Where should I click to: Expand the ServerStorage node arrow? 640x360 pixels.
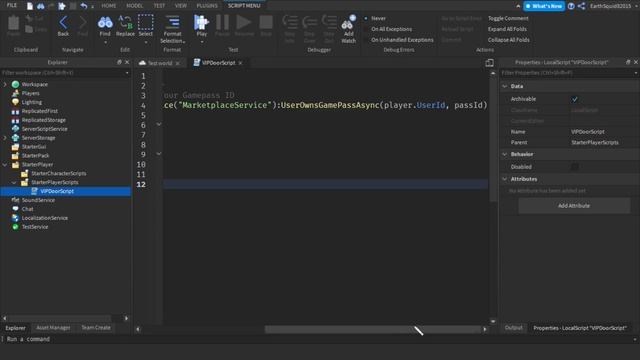tap(5, 138)
